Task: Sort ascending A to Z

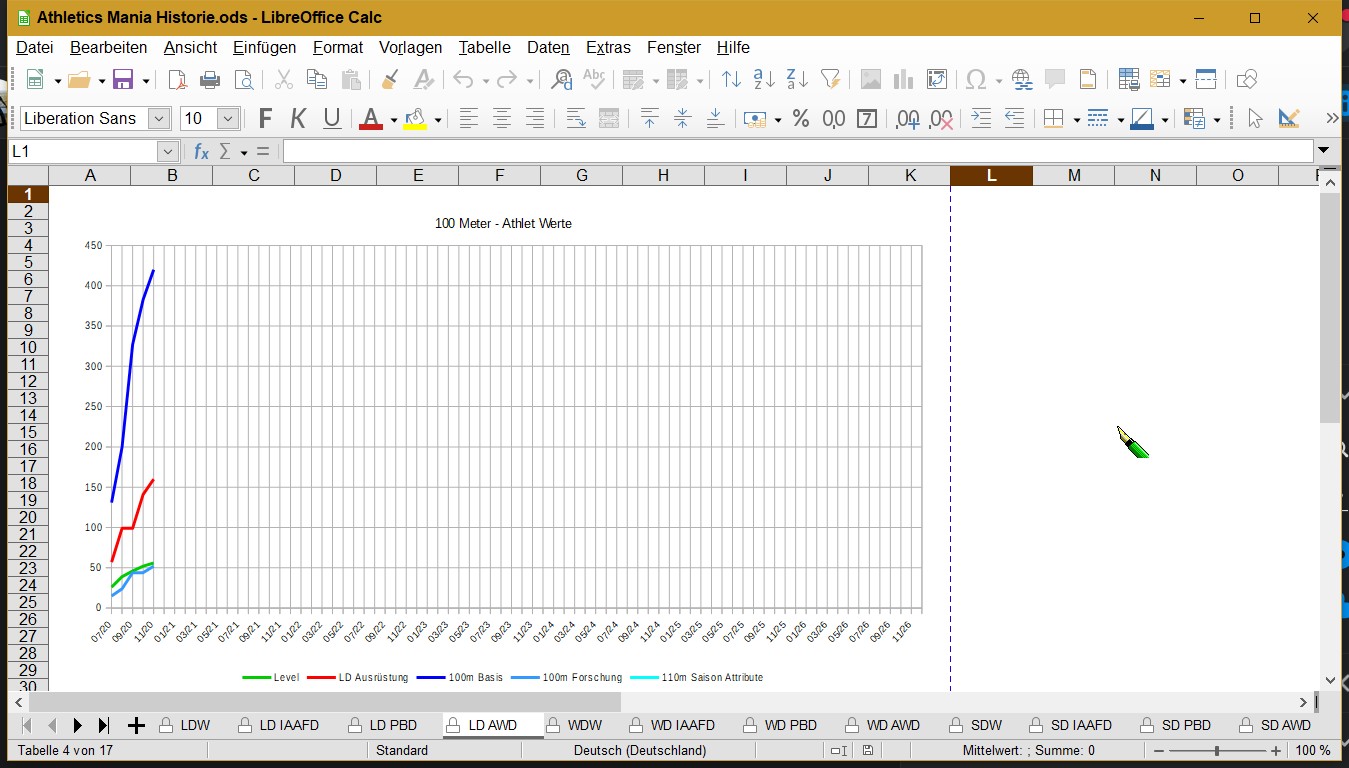Action: (765, 80)
